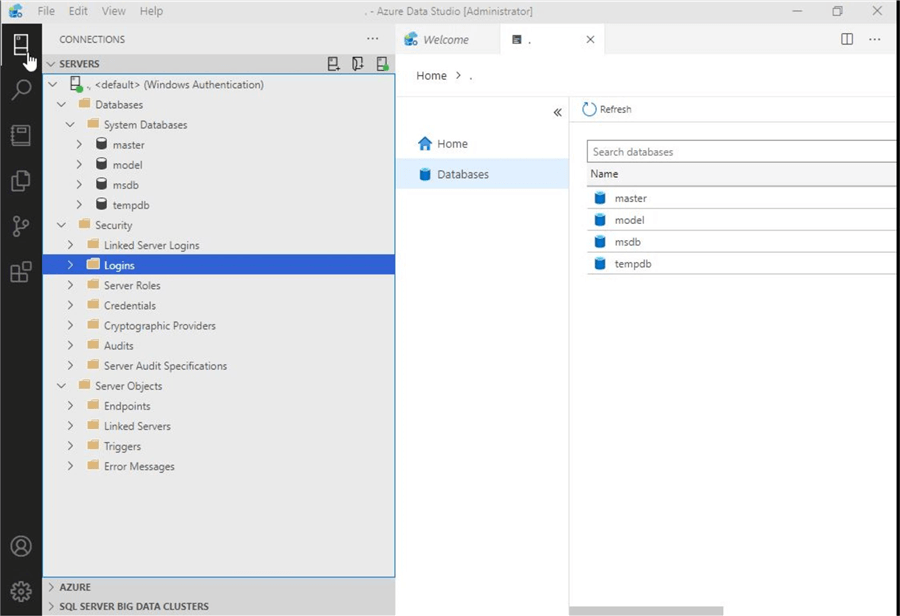This screenshot has height=616, width=900.
Task: Open the Accounts icon
Action: pyautogui.click(x=21, y=546)
